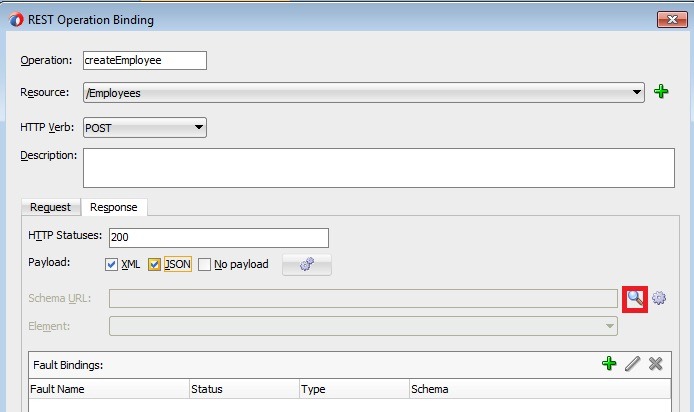Select the Response tab
Screen dimensions: 694x412
coord(113,207)
